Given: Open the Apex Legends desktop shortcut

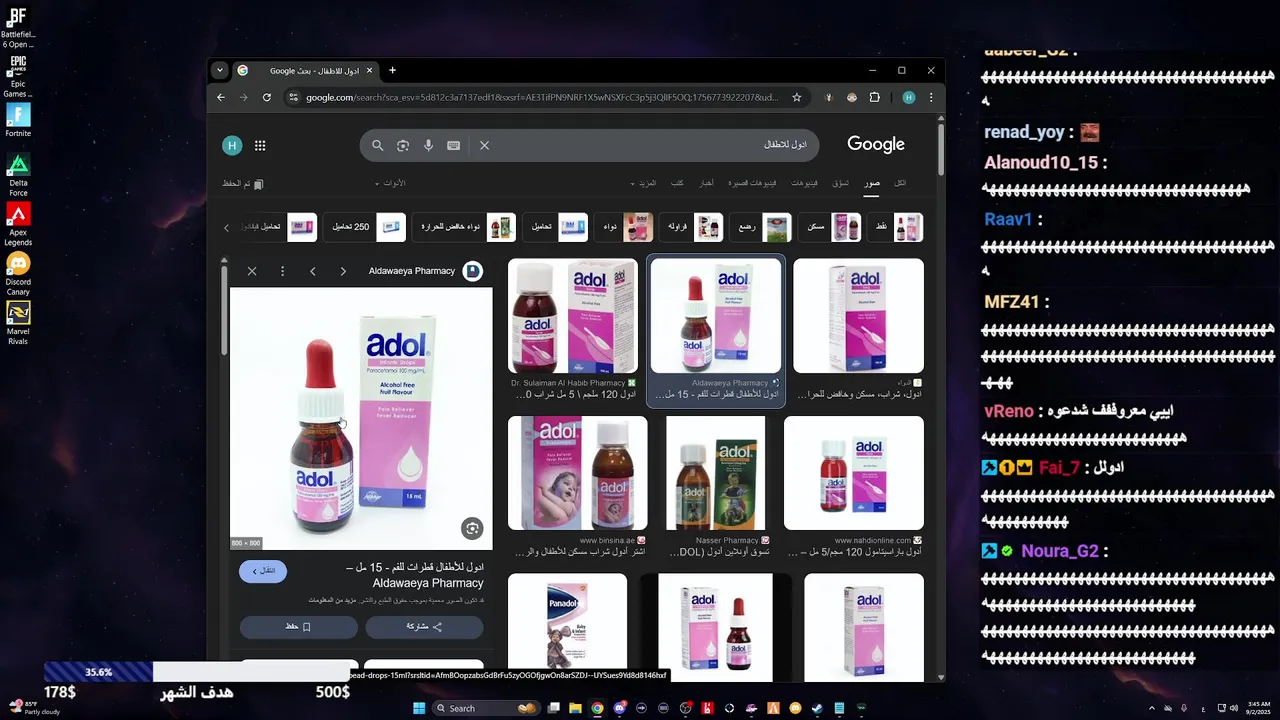Looking at the screenshot, I should tap(18, 225).
